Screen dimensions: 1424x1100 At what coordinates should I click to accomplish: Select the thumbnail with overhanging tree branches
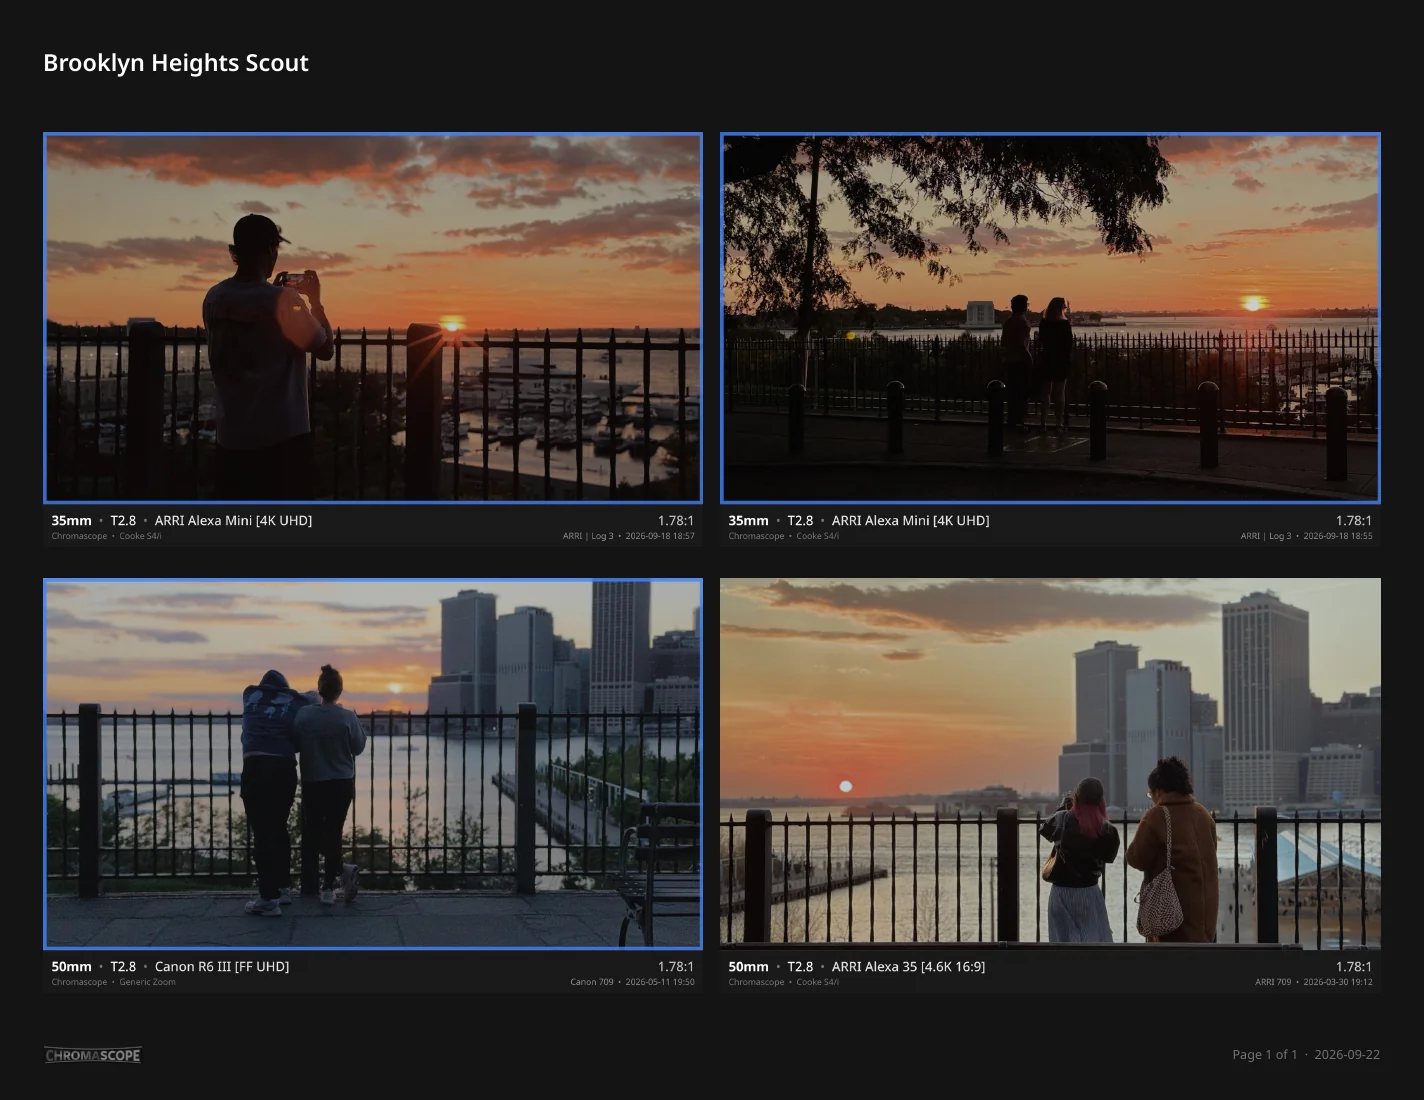(x=1050, y=318)
